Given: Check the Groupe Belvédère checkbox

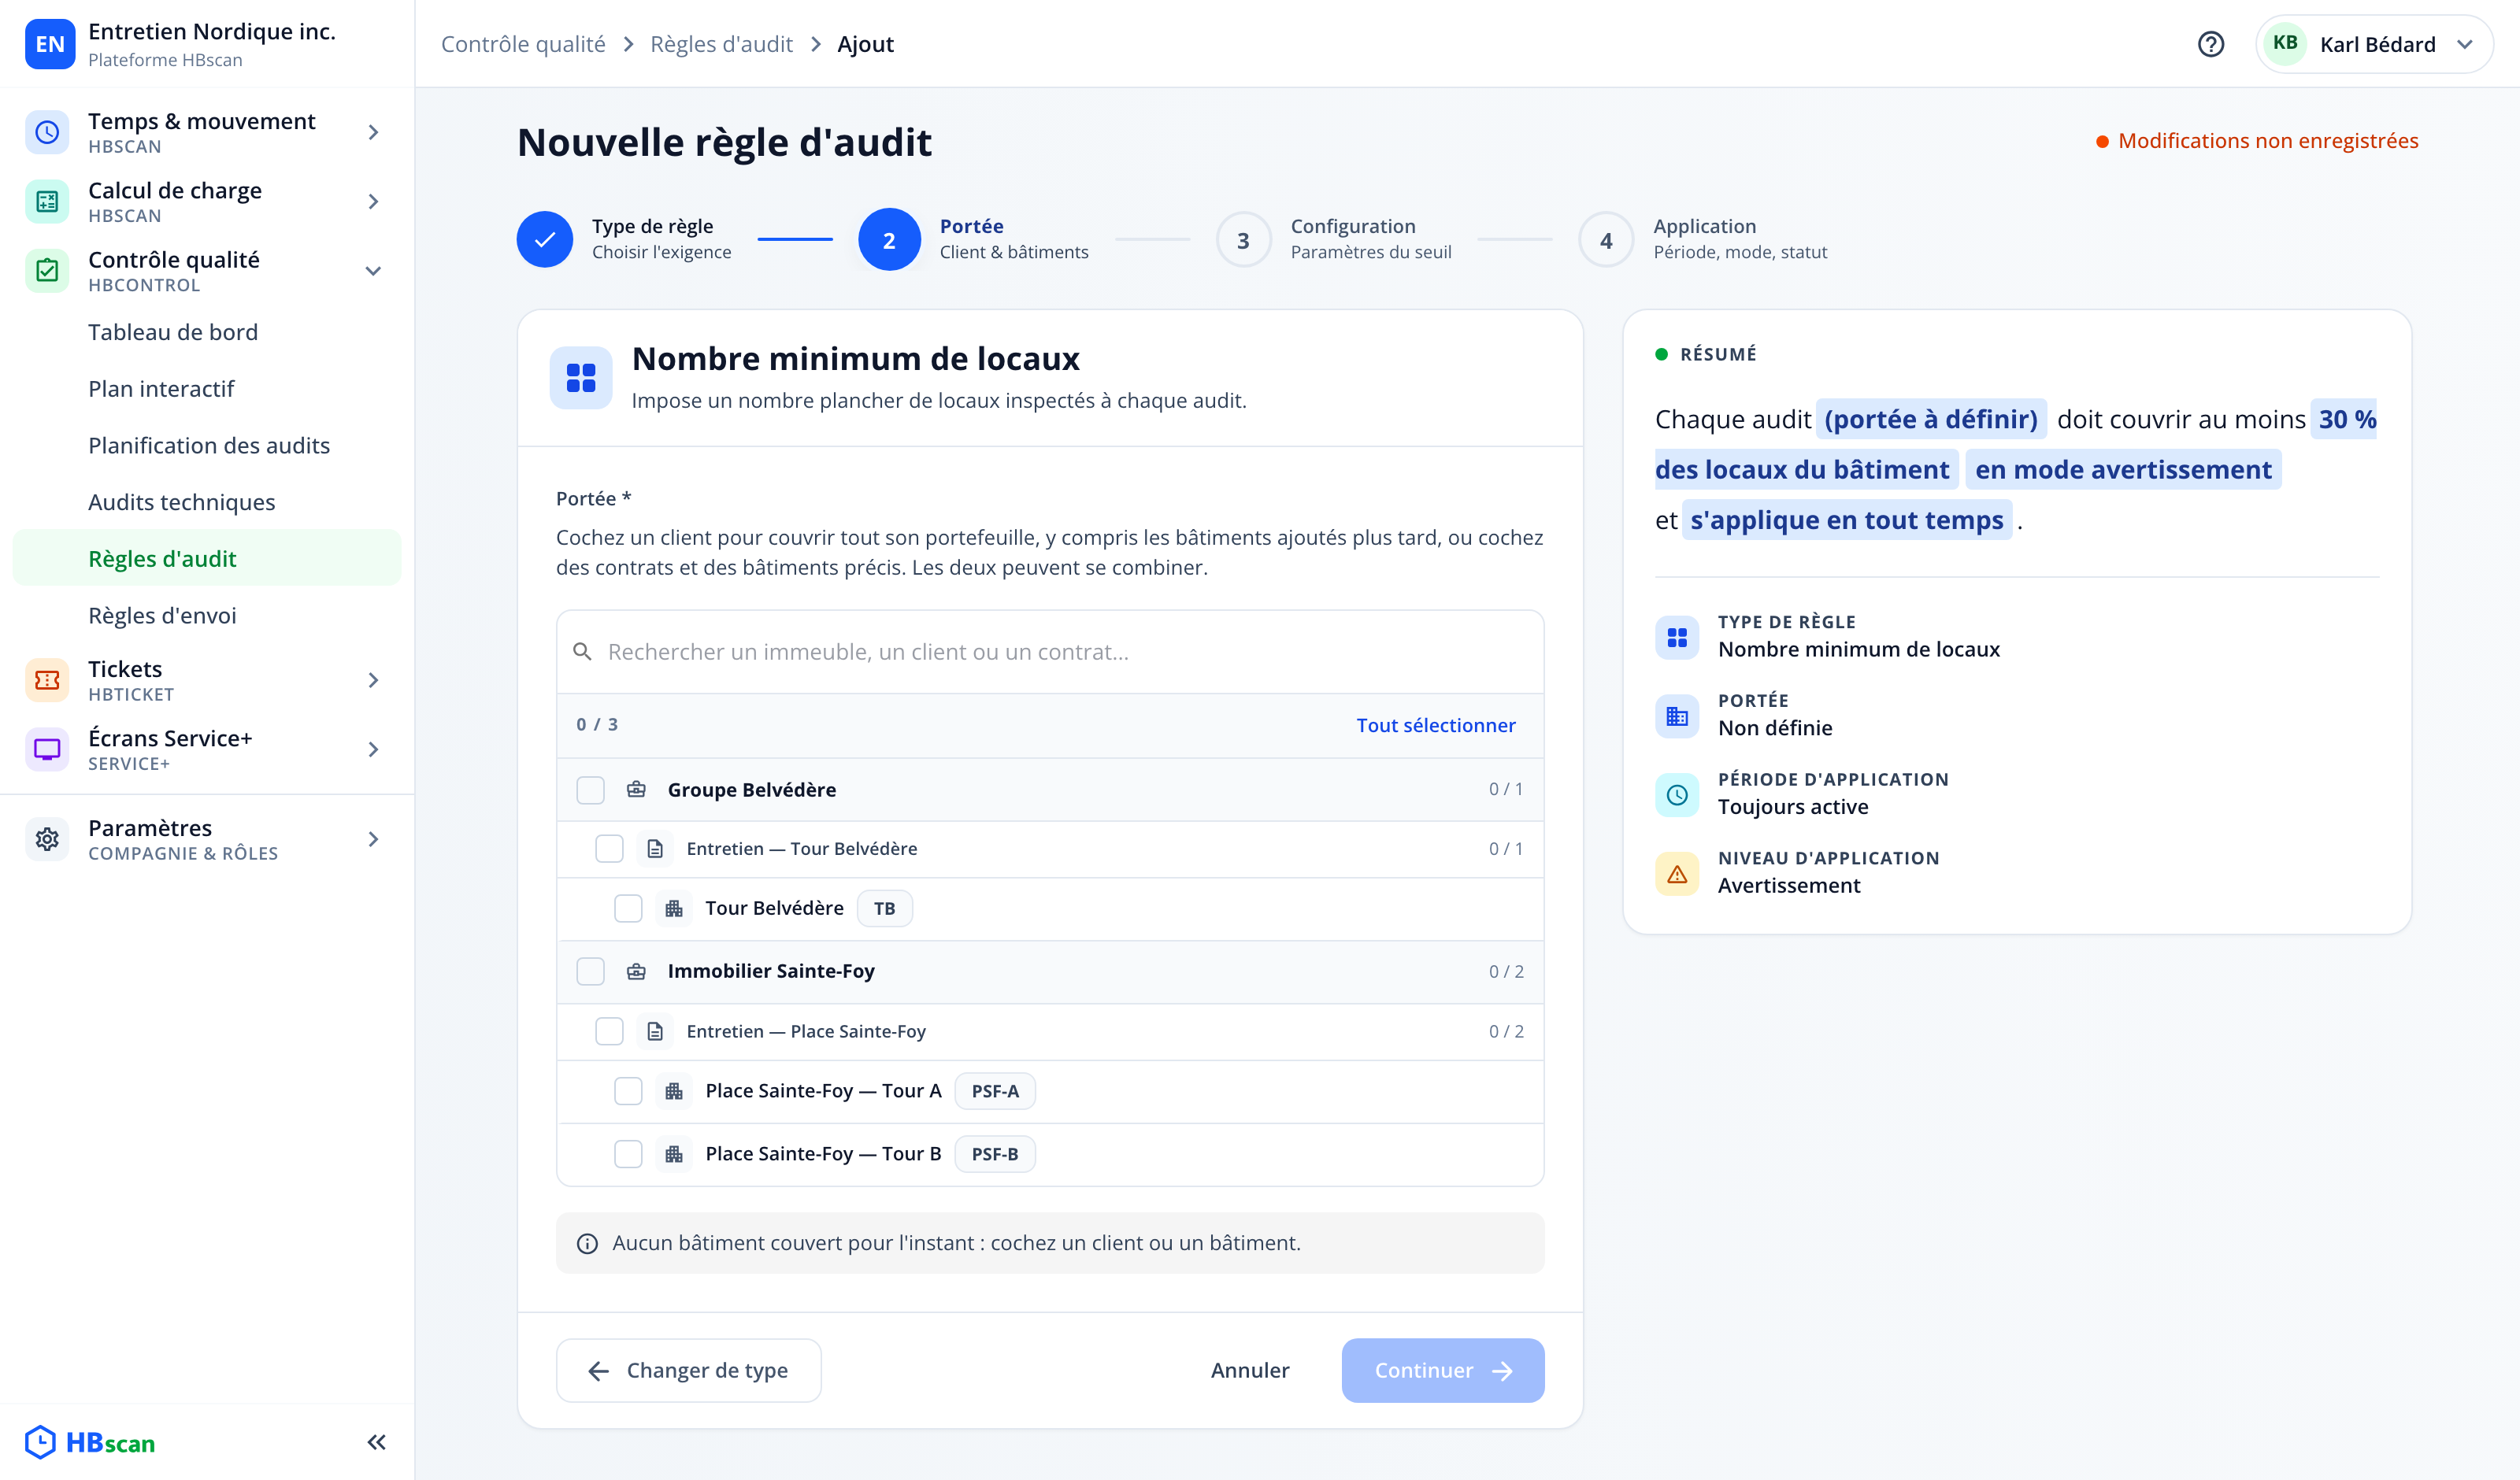Looking at the screenshot, I should pos(590,789).
